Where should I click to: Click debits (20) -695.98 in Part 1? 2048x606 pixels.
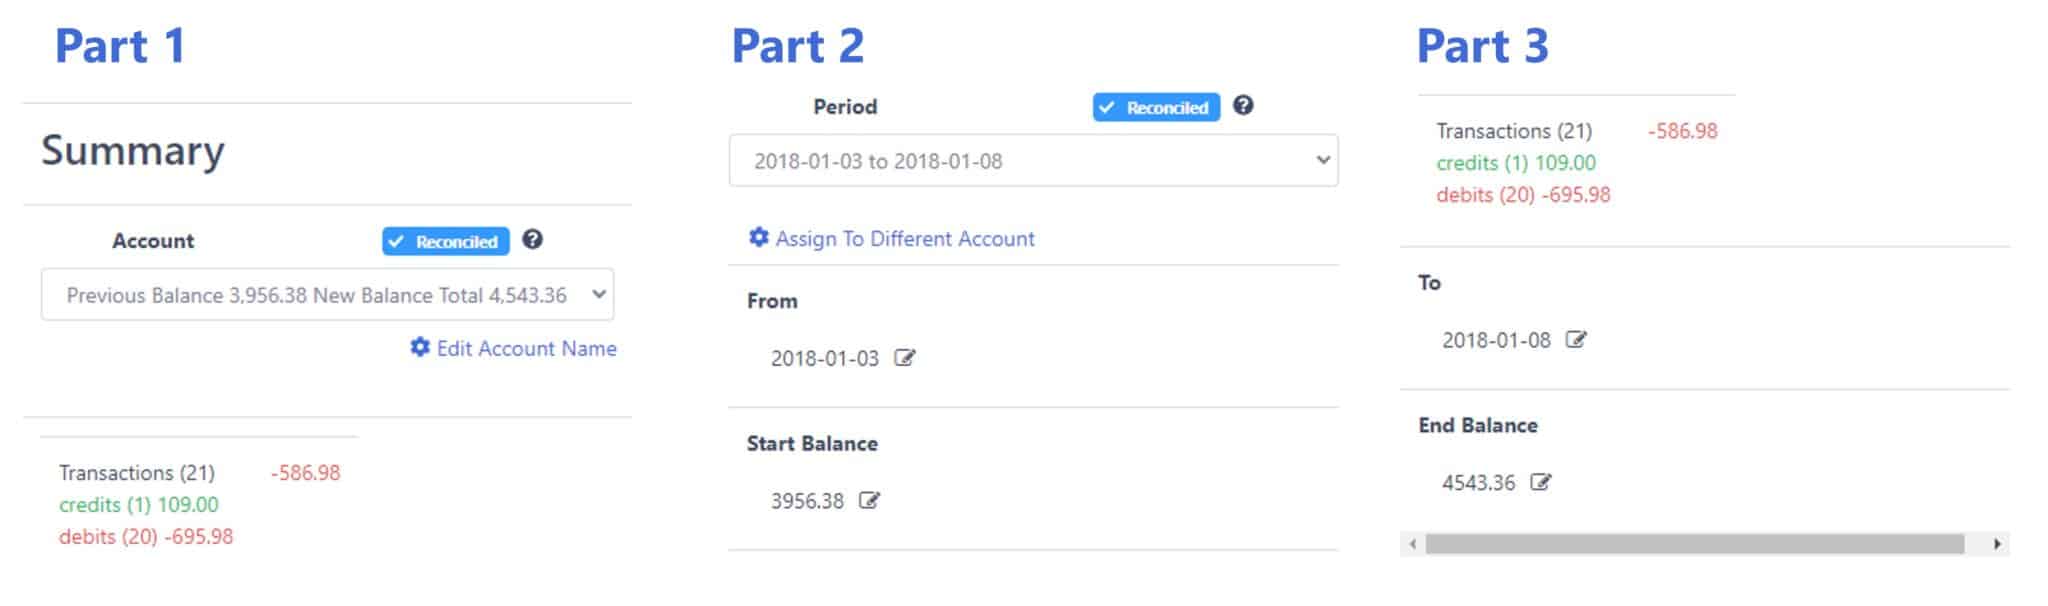point(146,537)
